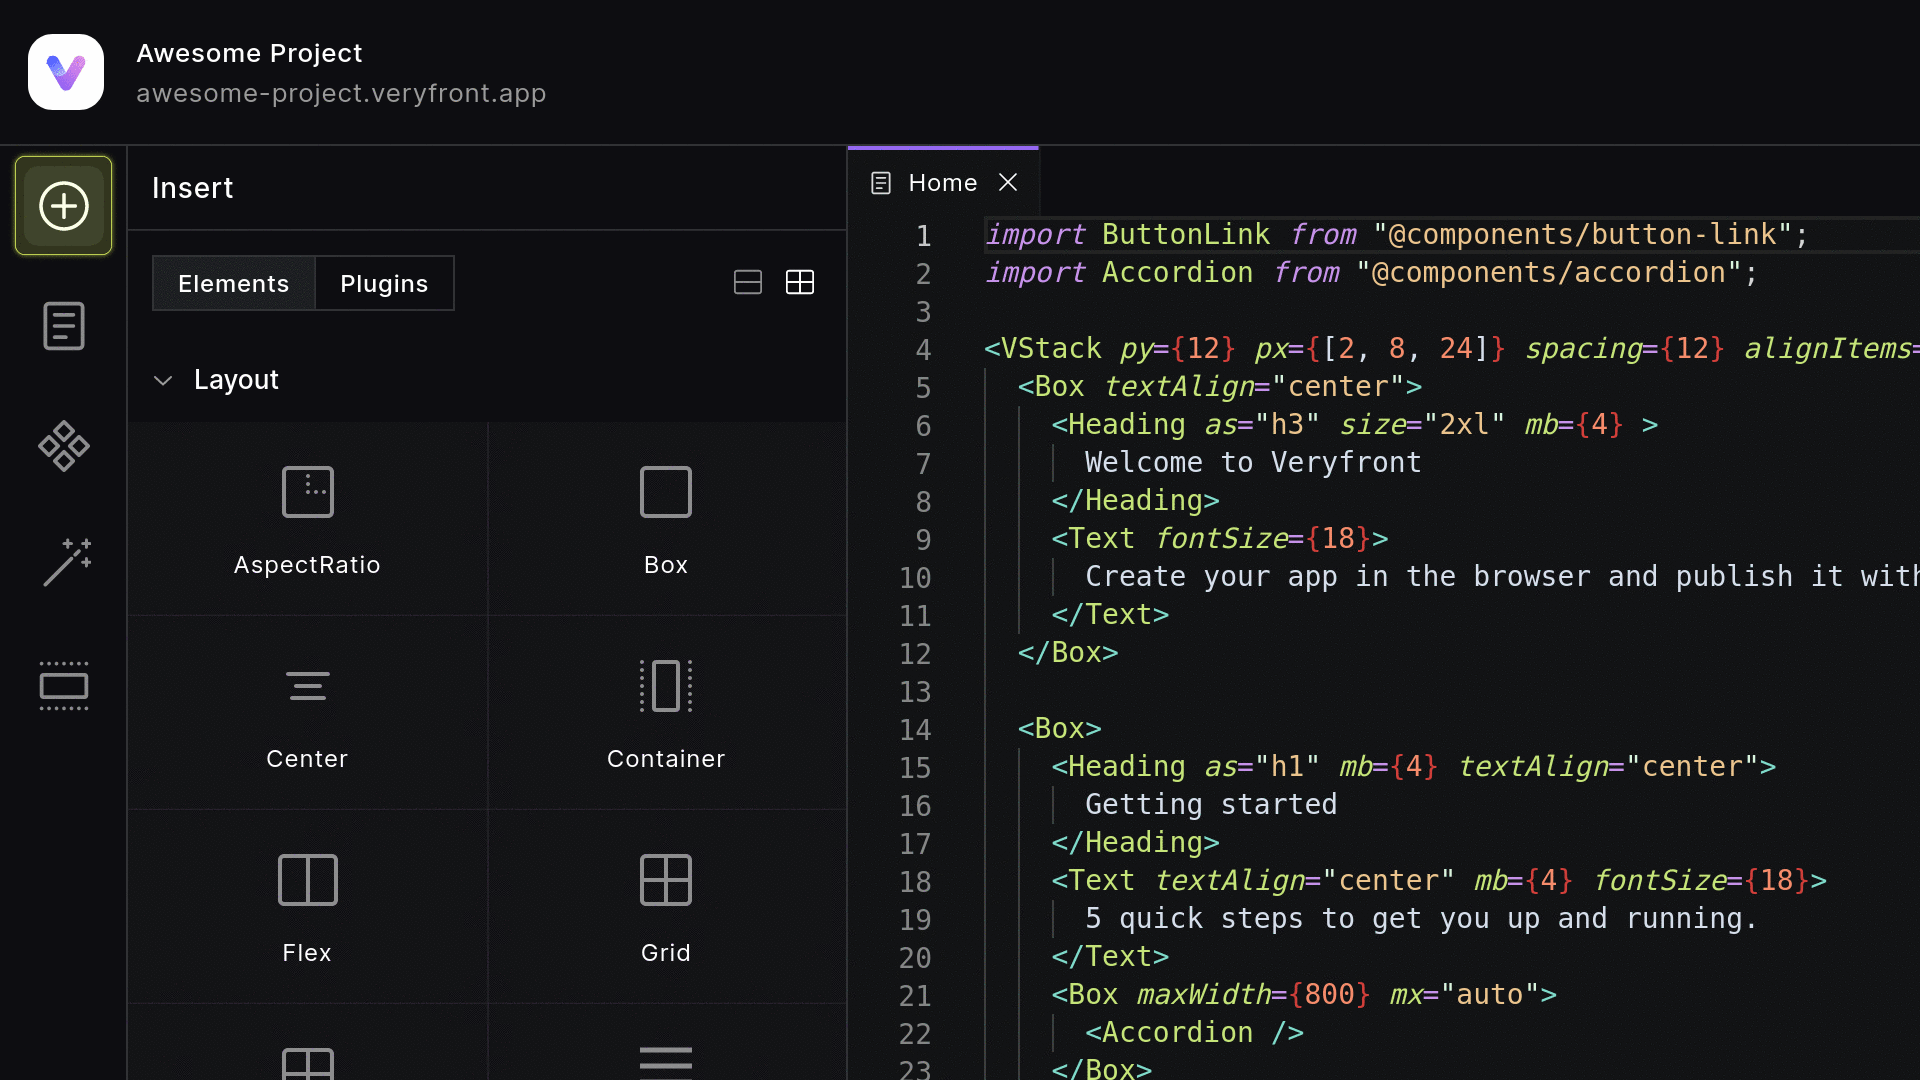
Task: Click line number 14 in gutter
Action: point(915,730)
